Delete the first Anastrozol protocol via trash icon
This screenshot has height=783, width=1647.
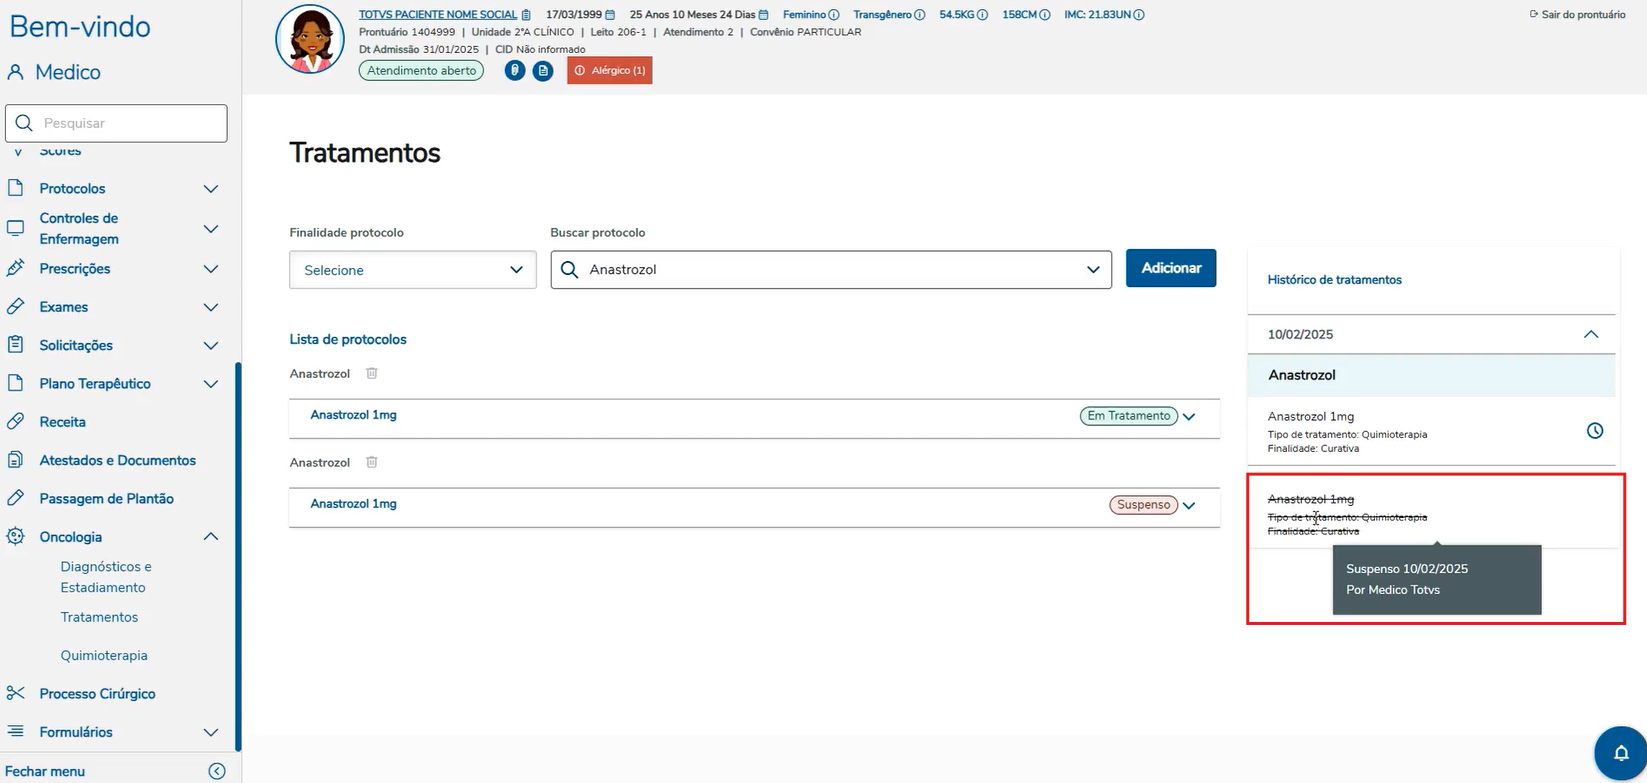tap(372, 373)
